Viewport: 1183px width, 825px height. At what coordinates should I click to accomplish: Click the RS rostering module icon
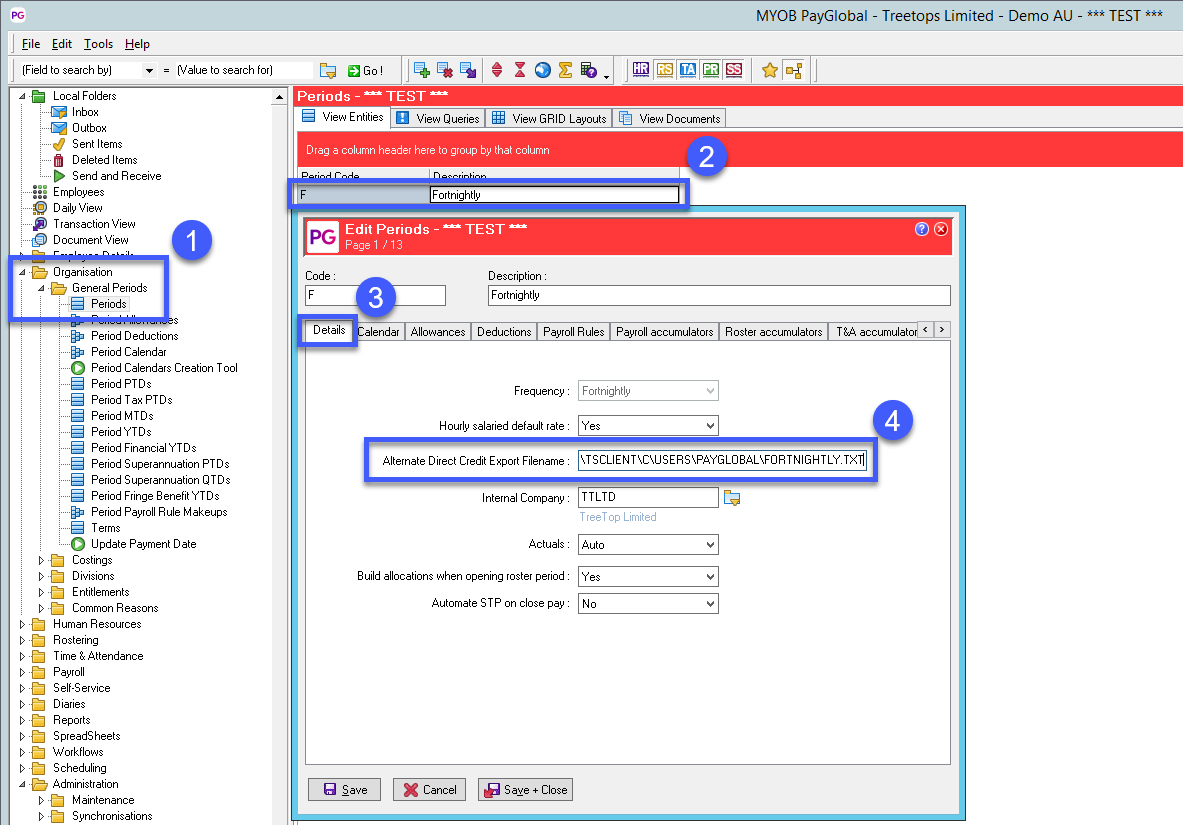click(x=665, y=70)
